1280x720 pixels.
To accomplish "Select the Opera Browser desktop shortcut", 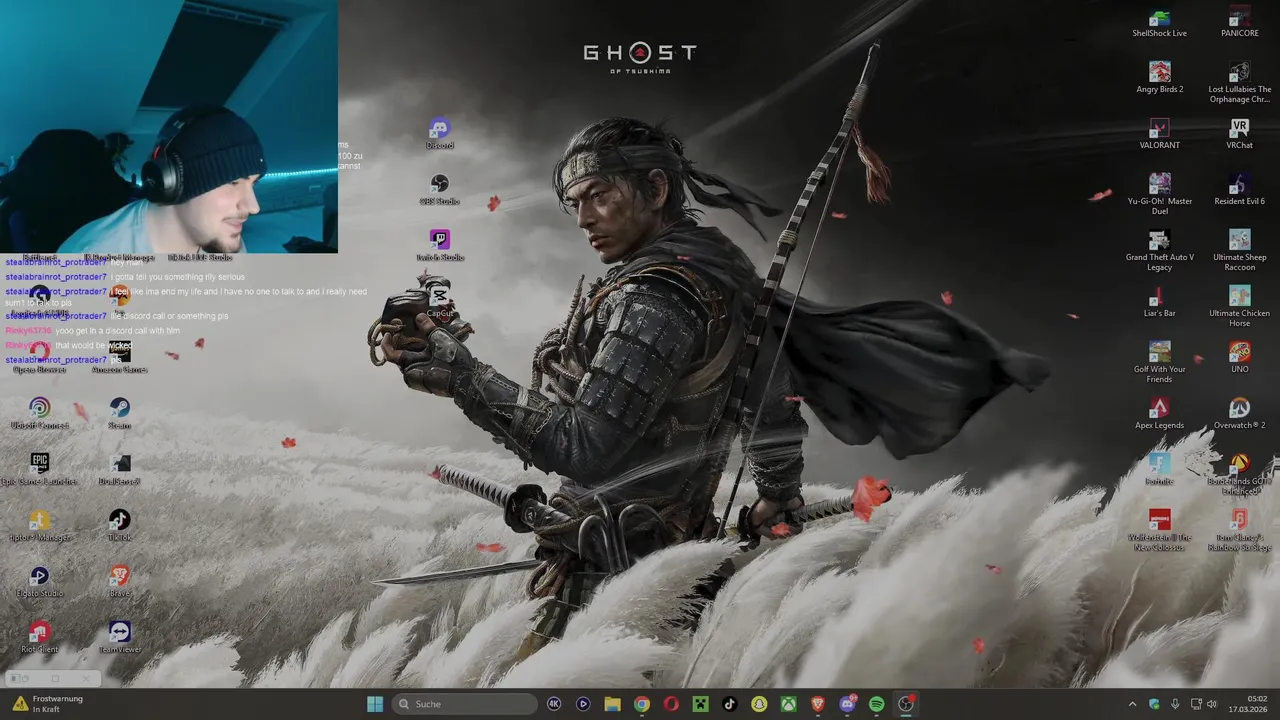I will click(39, 357).
